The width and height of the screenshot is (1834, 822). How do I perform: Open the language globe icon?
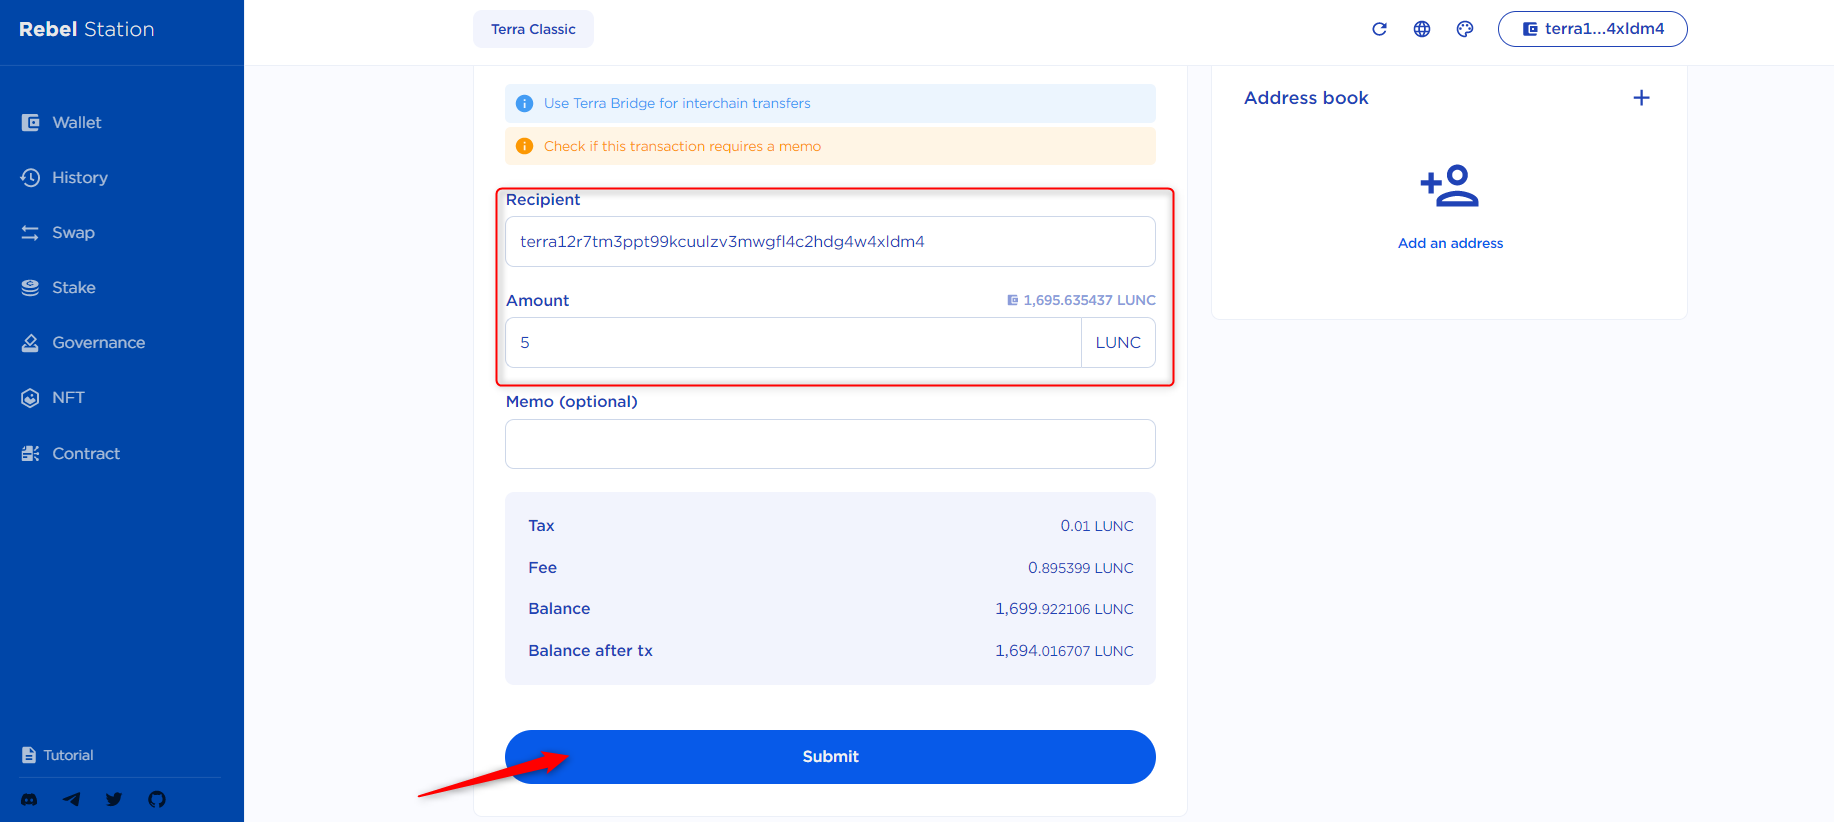click(1422, 29)
